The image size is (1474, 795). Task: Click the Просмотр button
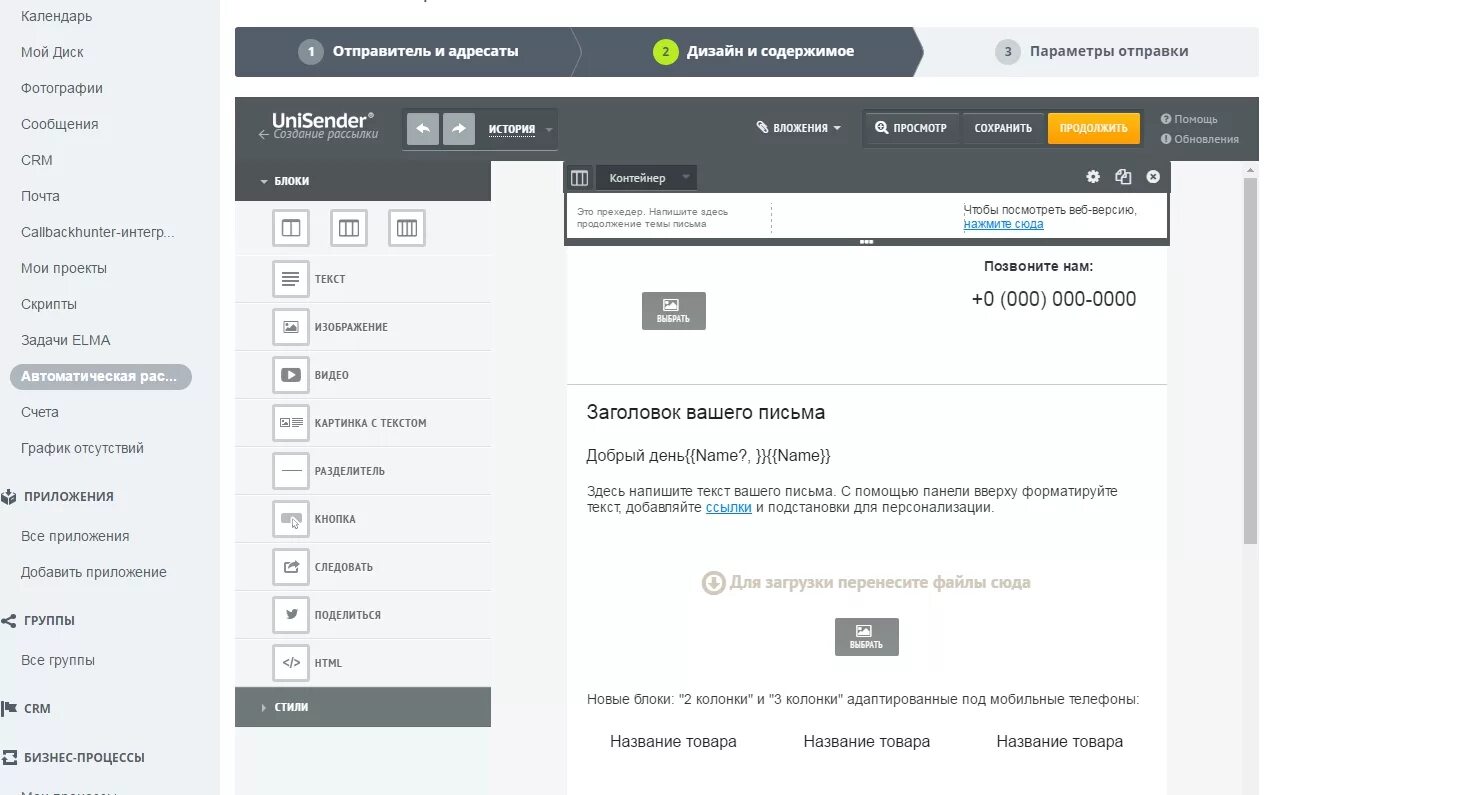coord(910,128)
